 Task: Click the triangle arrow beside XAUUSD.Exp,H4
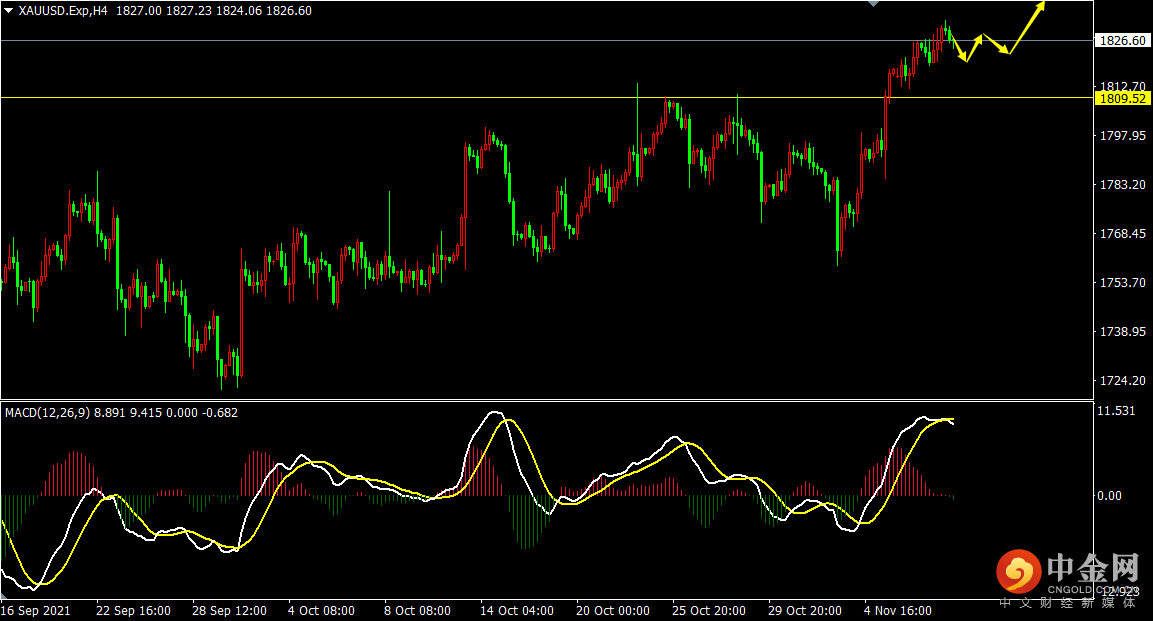click(x=9, y=10)
